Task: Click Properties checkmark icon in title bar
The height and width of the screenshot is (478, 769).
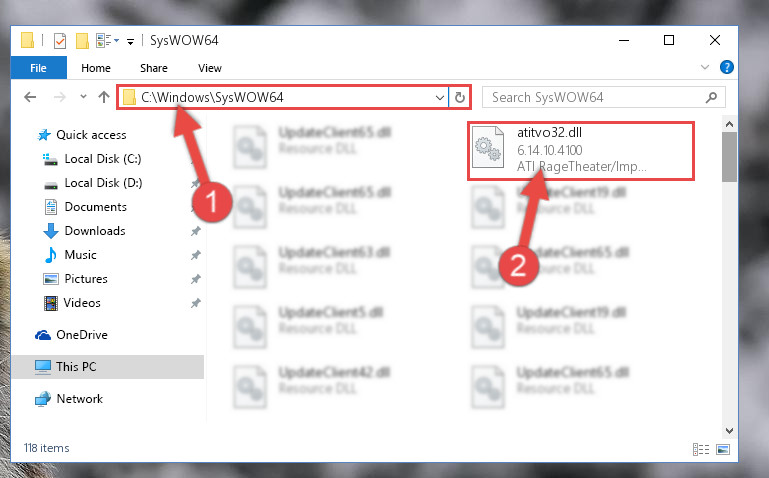Action: [x=60, y=41]
